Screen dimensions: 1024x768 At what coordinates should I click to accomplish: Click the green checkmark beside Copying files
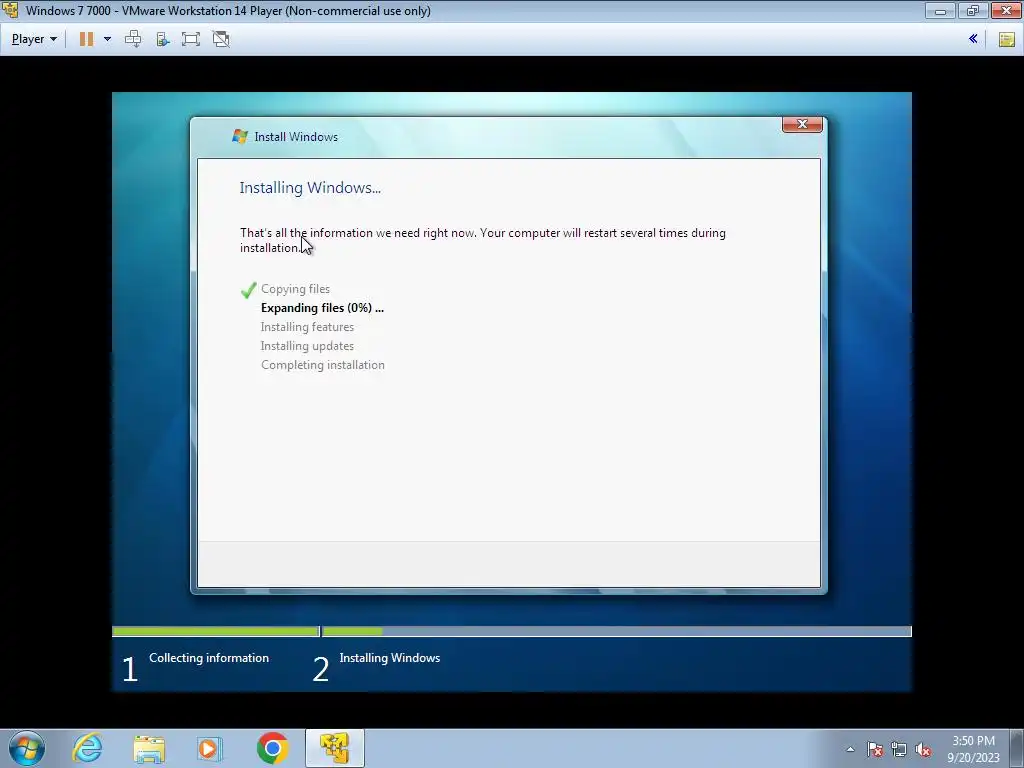pos(248,290)
